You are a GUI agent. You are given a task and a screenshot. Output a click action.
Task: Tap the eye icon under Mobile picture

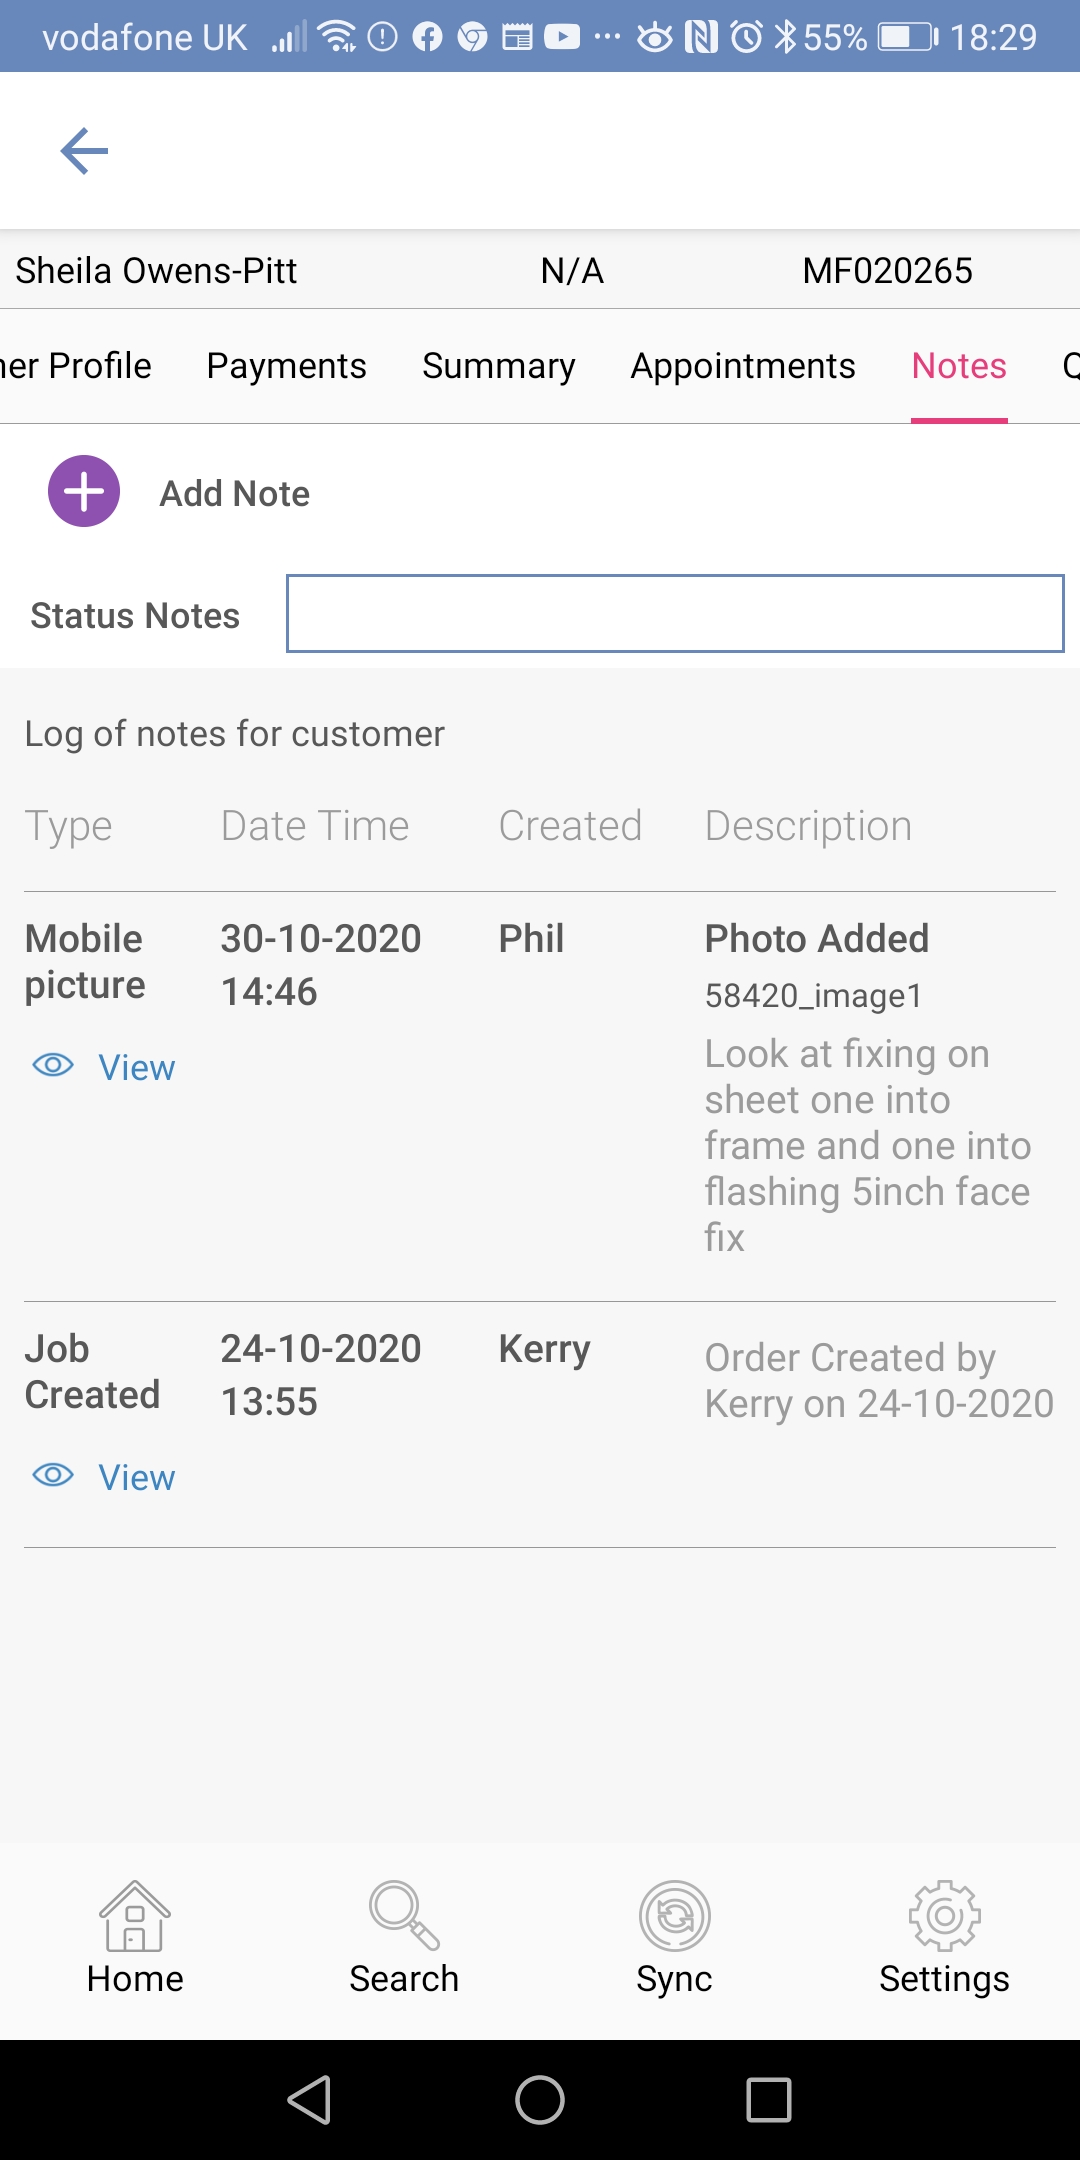[53, 1065]
